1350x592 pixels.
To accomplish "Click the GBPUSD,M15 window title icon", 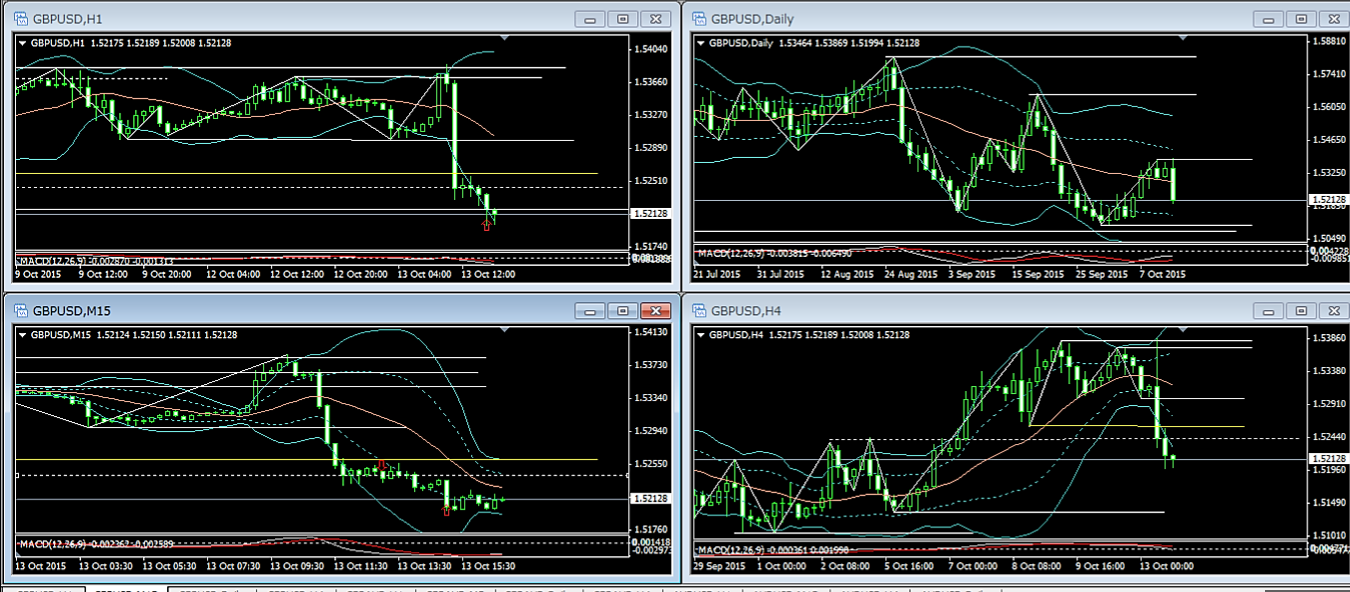I will tap(20, 311).
